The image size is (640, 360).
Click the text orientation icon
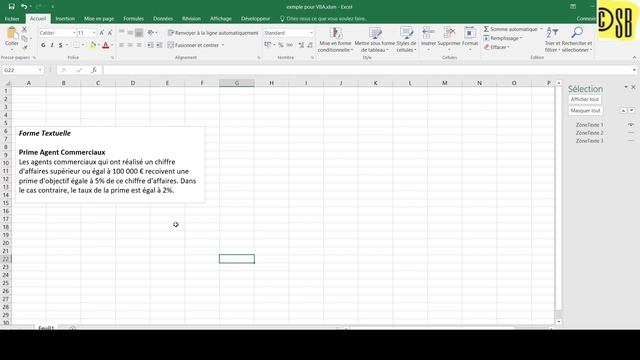click(151, 33)
